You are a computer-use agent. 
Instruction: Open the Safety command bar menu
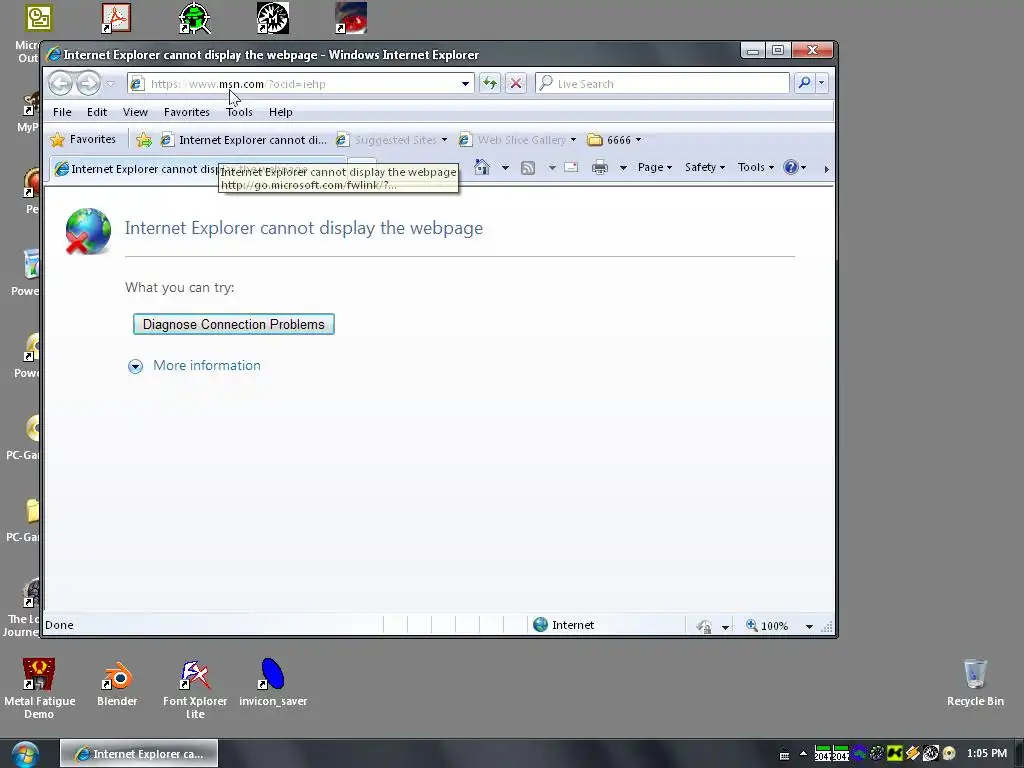[705, 167]
